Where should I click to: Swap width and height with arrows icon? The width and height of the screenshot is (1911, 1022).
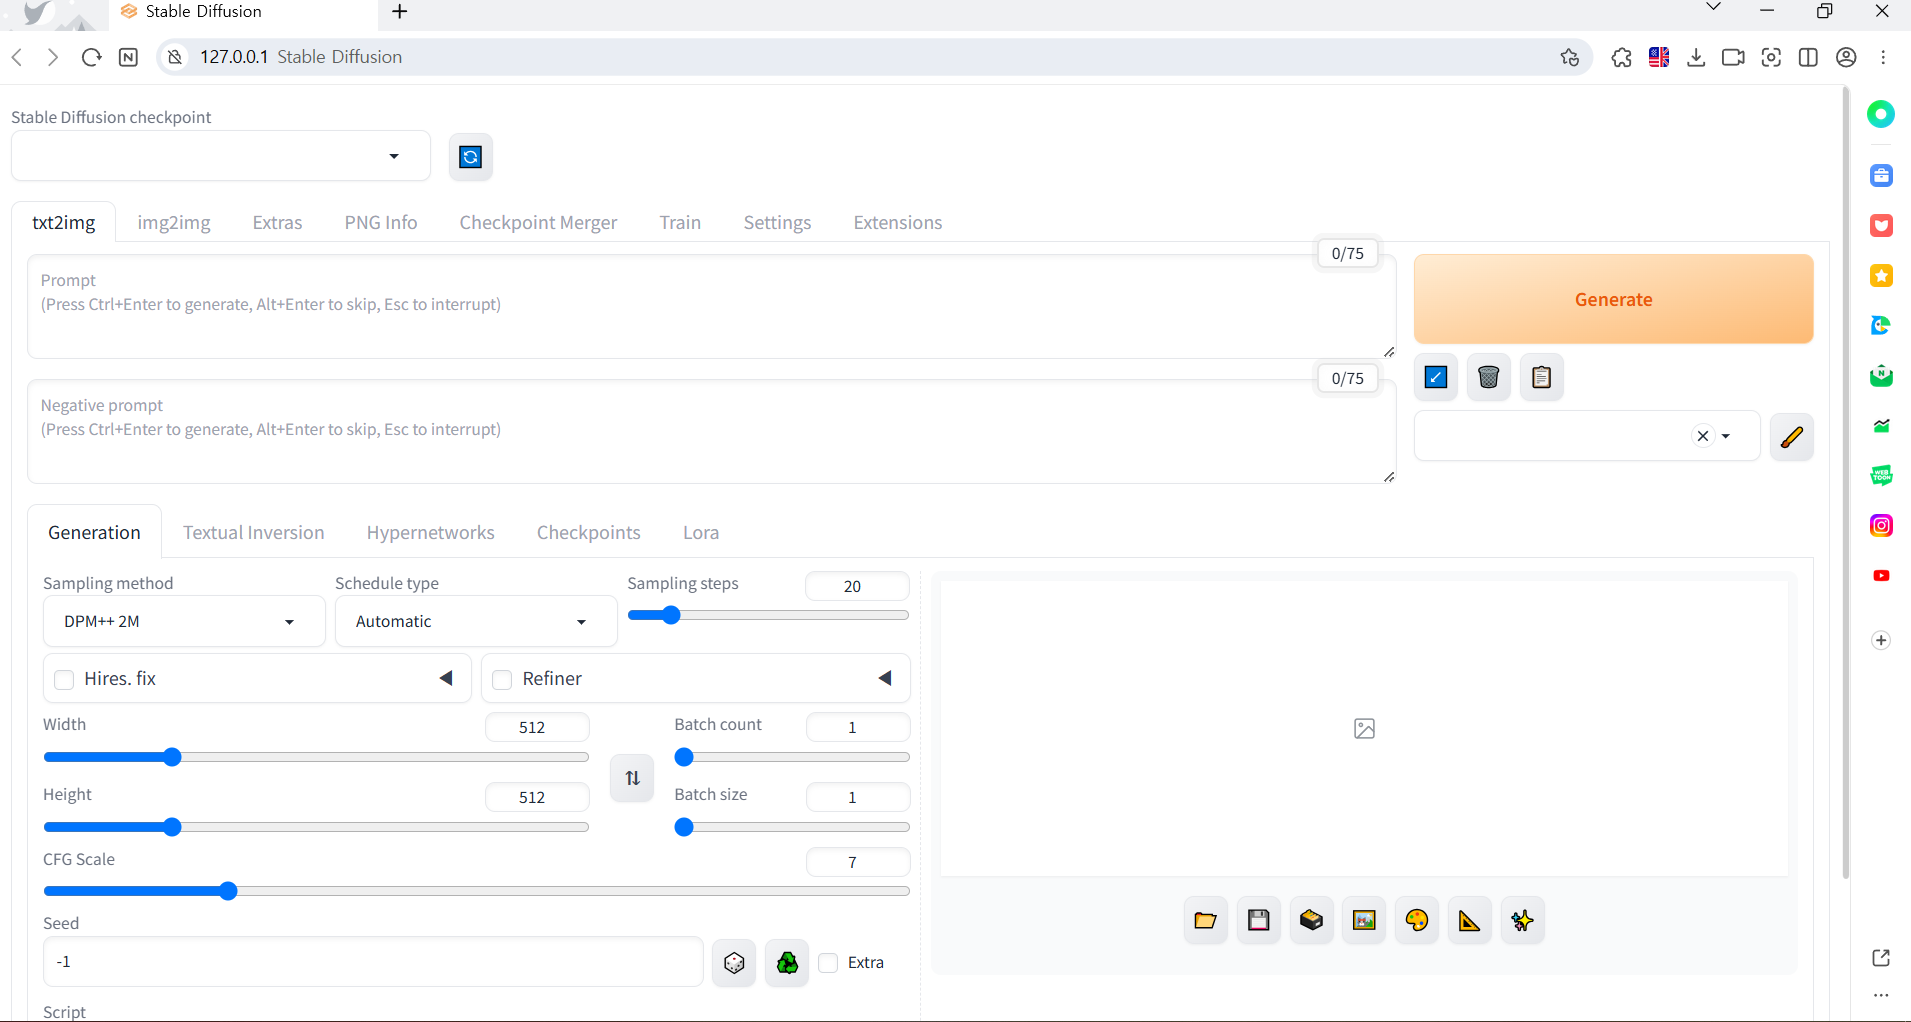(x=632, y=777)
